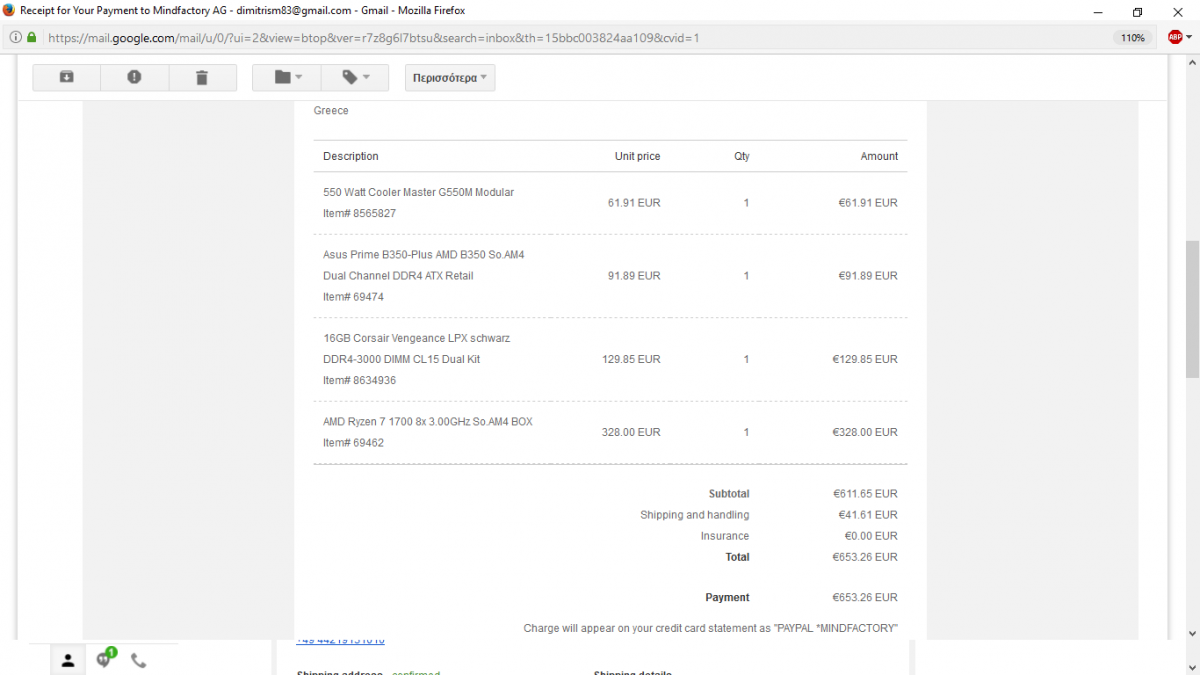
Task: Click 'DDR4-3000 DIMM CL15 Dual Kit' line
Action: coord(402,359)
